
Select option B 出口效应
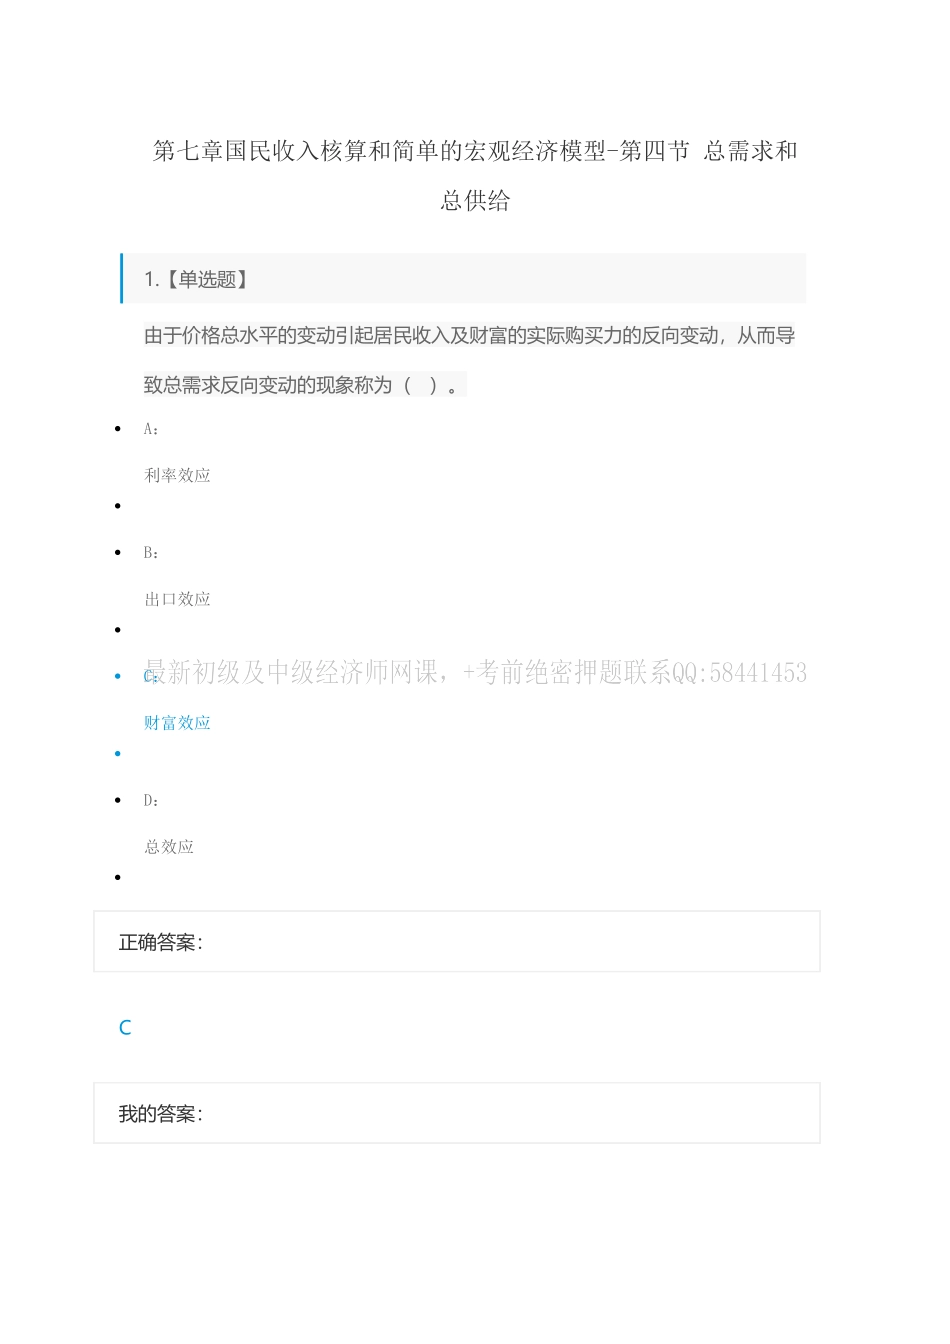(x=177, y=599)
